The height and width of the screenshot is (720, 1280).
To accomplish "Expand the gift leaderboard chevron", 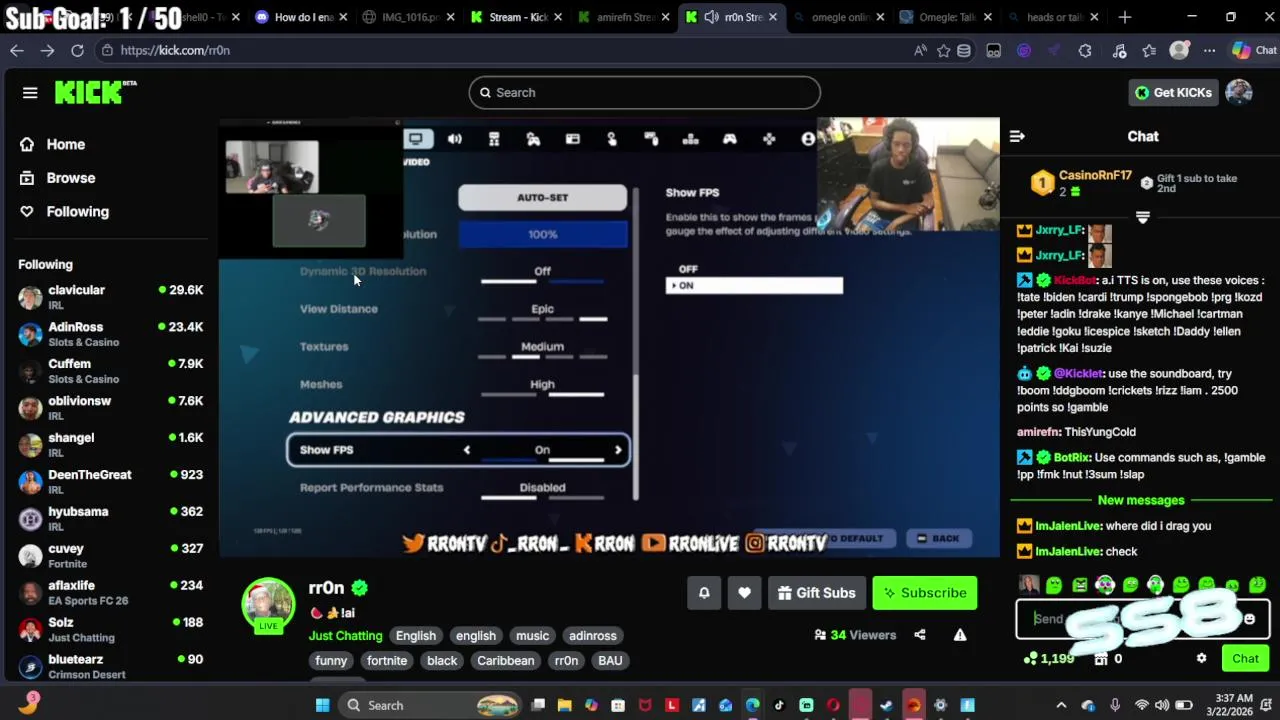I will (x=1143, y=217).
